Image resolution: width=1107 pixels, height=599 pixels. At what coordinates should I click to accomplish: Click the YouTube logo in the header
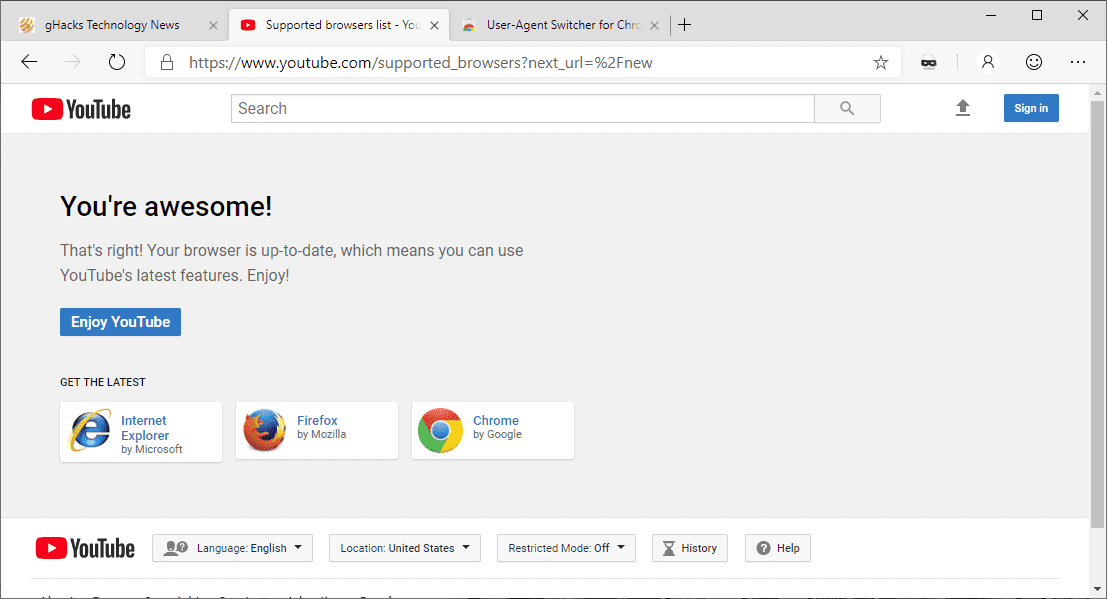[81, 109]
